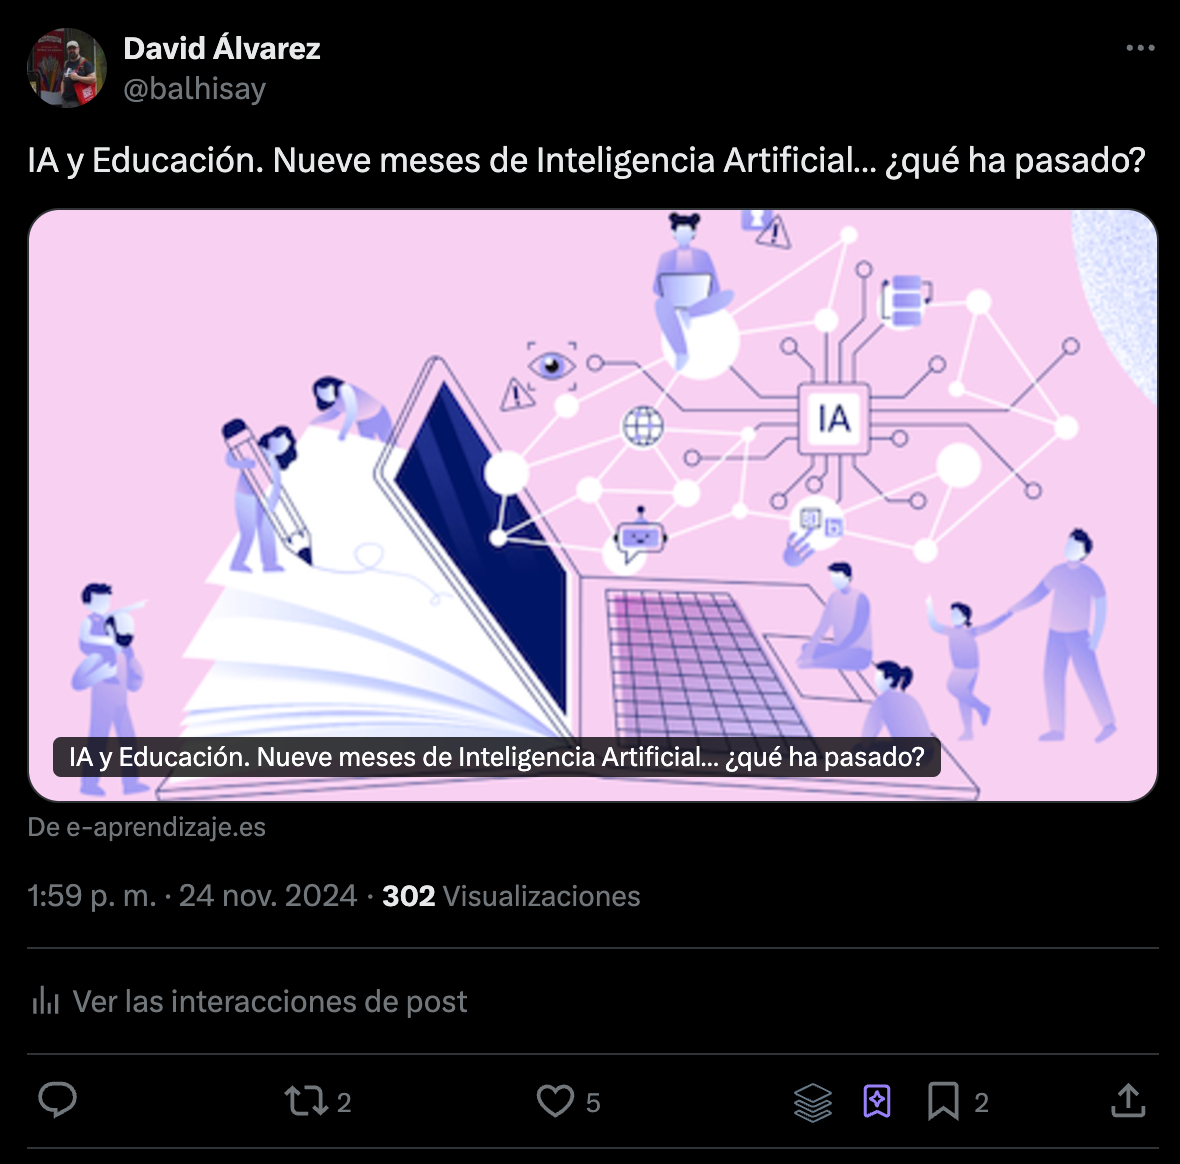
Task: Click the article title caption overlay
Action: click(x=497, y=757)
